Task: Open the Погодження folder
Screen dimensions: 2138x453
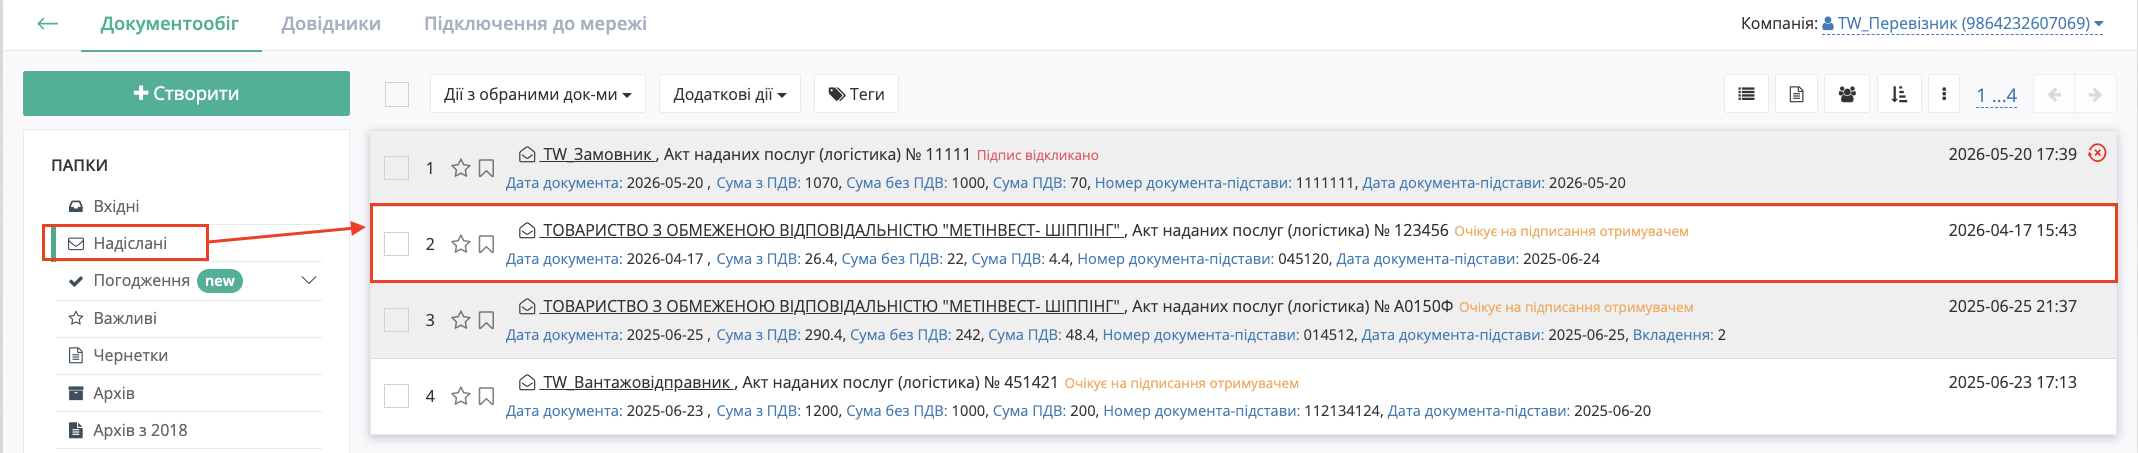Action: pos(141,280)
